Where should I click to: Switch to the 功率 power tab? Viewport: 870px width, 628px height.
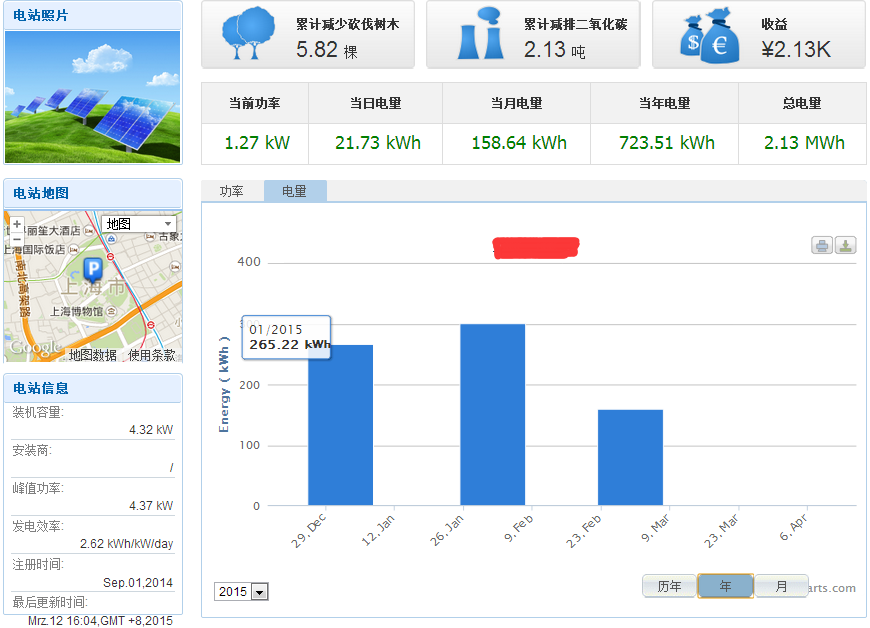pyautogui.click(x=232, y=191)
